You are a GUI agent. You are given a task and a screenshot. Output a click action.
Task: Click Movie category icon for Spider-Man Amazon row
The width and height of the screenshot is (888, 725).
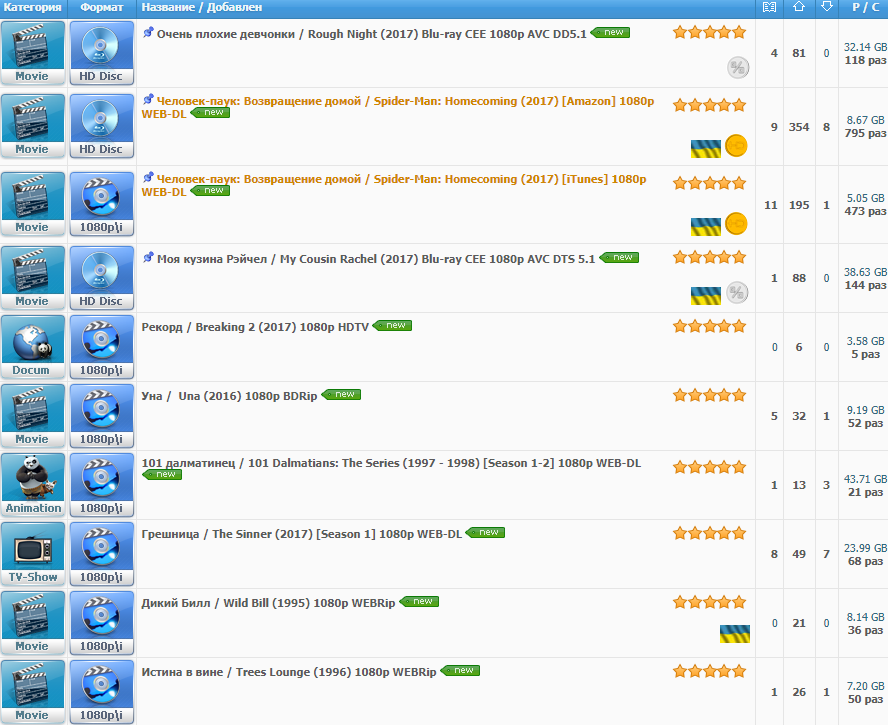(33, 126)
